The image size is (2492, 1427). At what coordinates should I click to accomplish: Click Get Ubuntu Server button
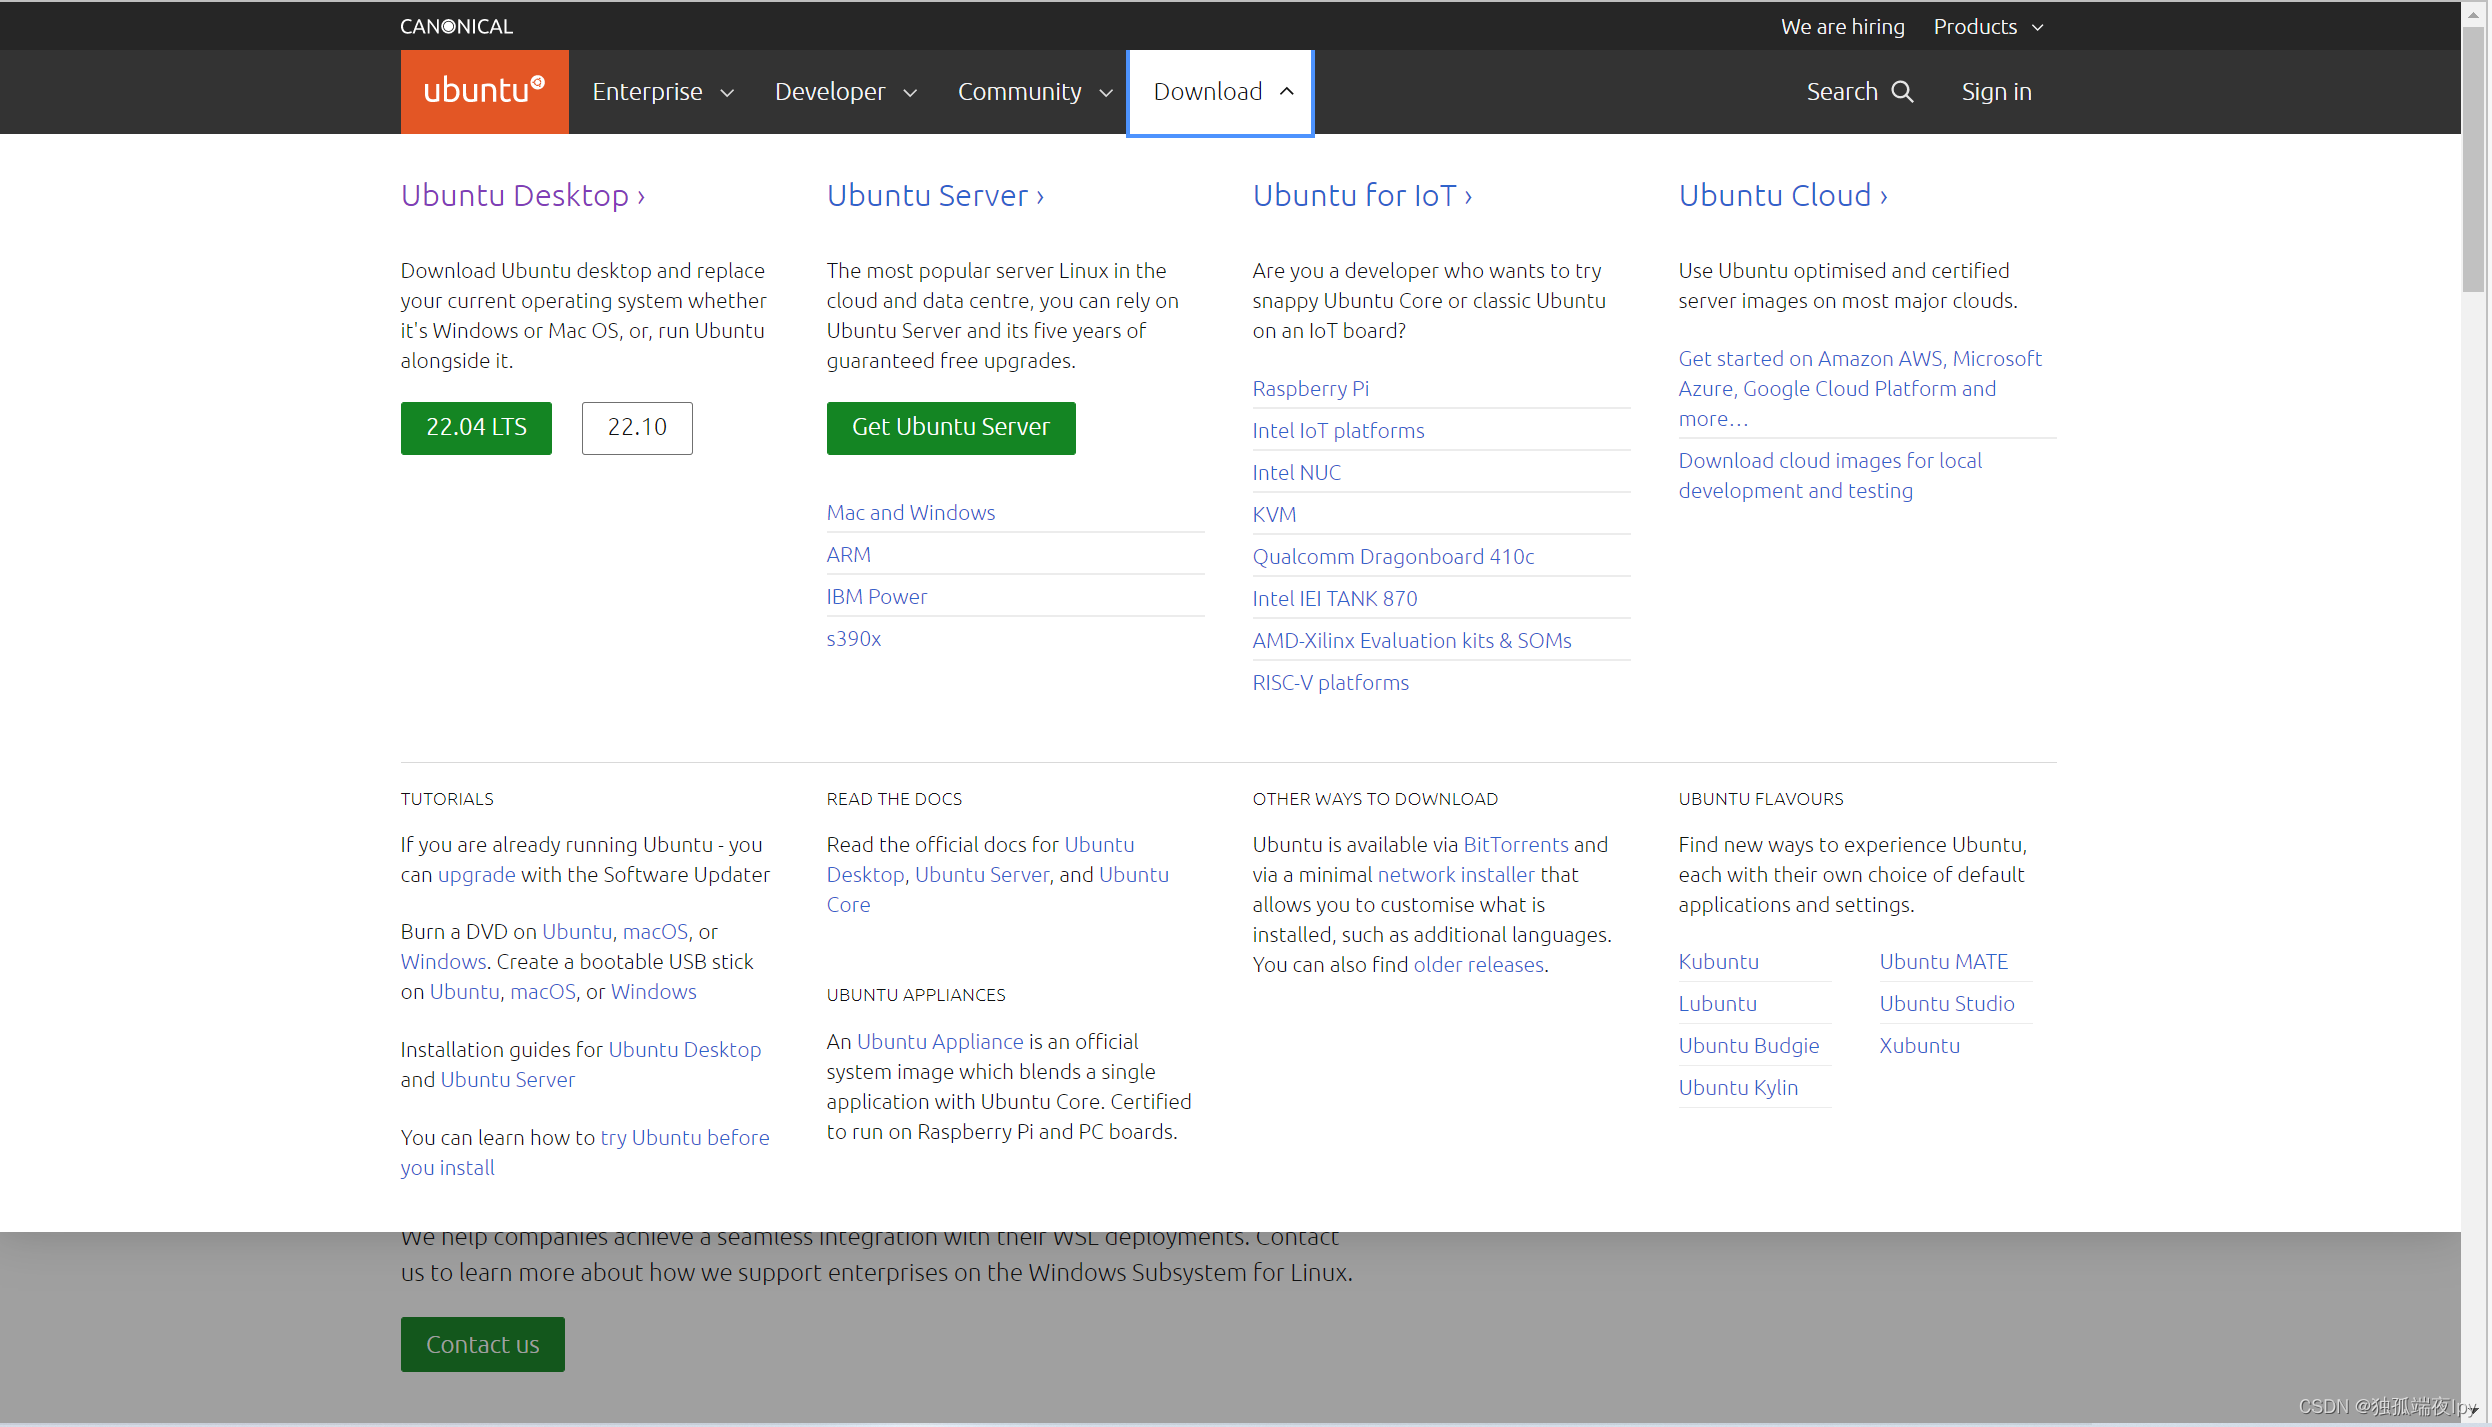coord(951,428)
